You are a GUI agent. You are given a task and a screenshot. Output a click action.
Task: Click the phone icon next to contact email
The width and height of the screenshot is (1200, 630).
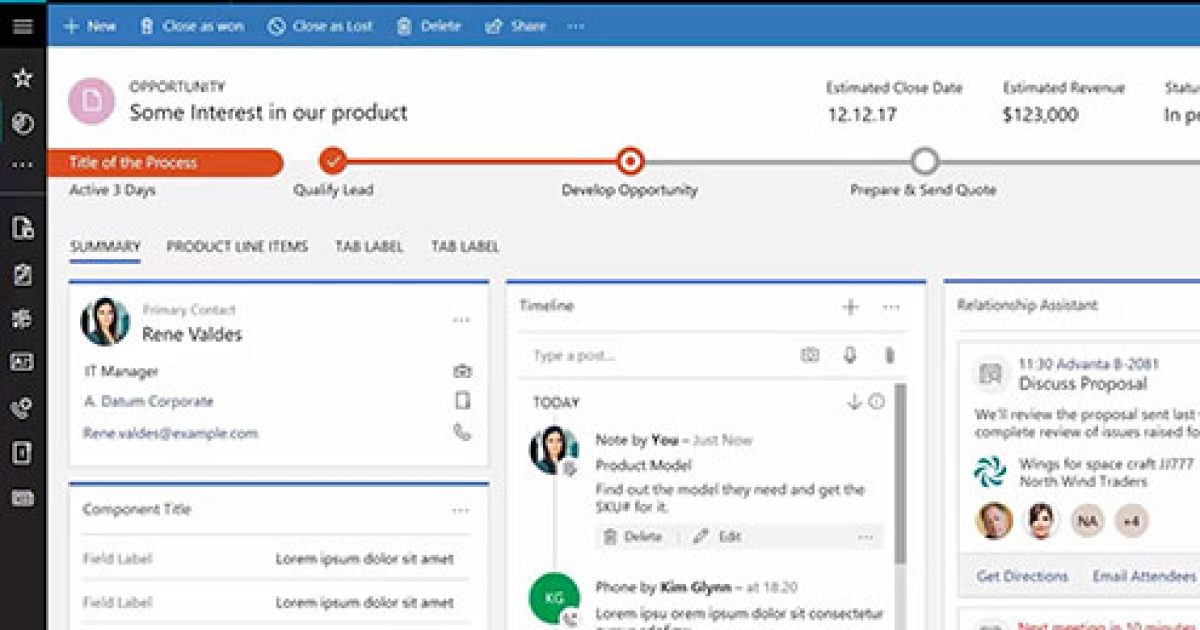462,432
